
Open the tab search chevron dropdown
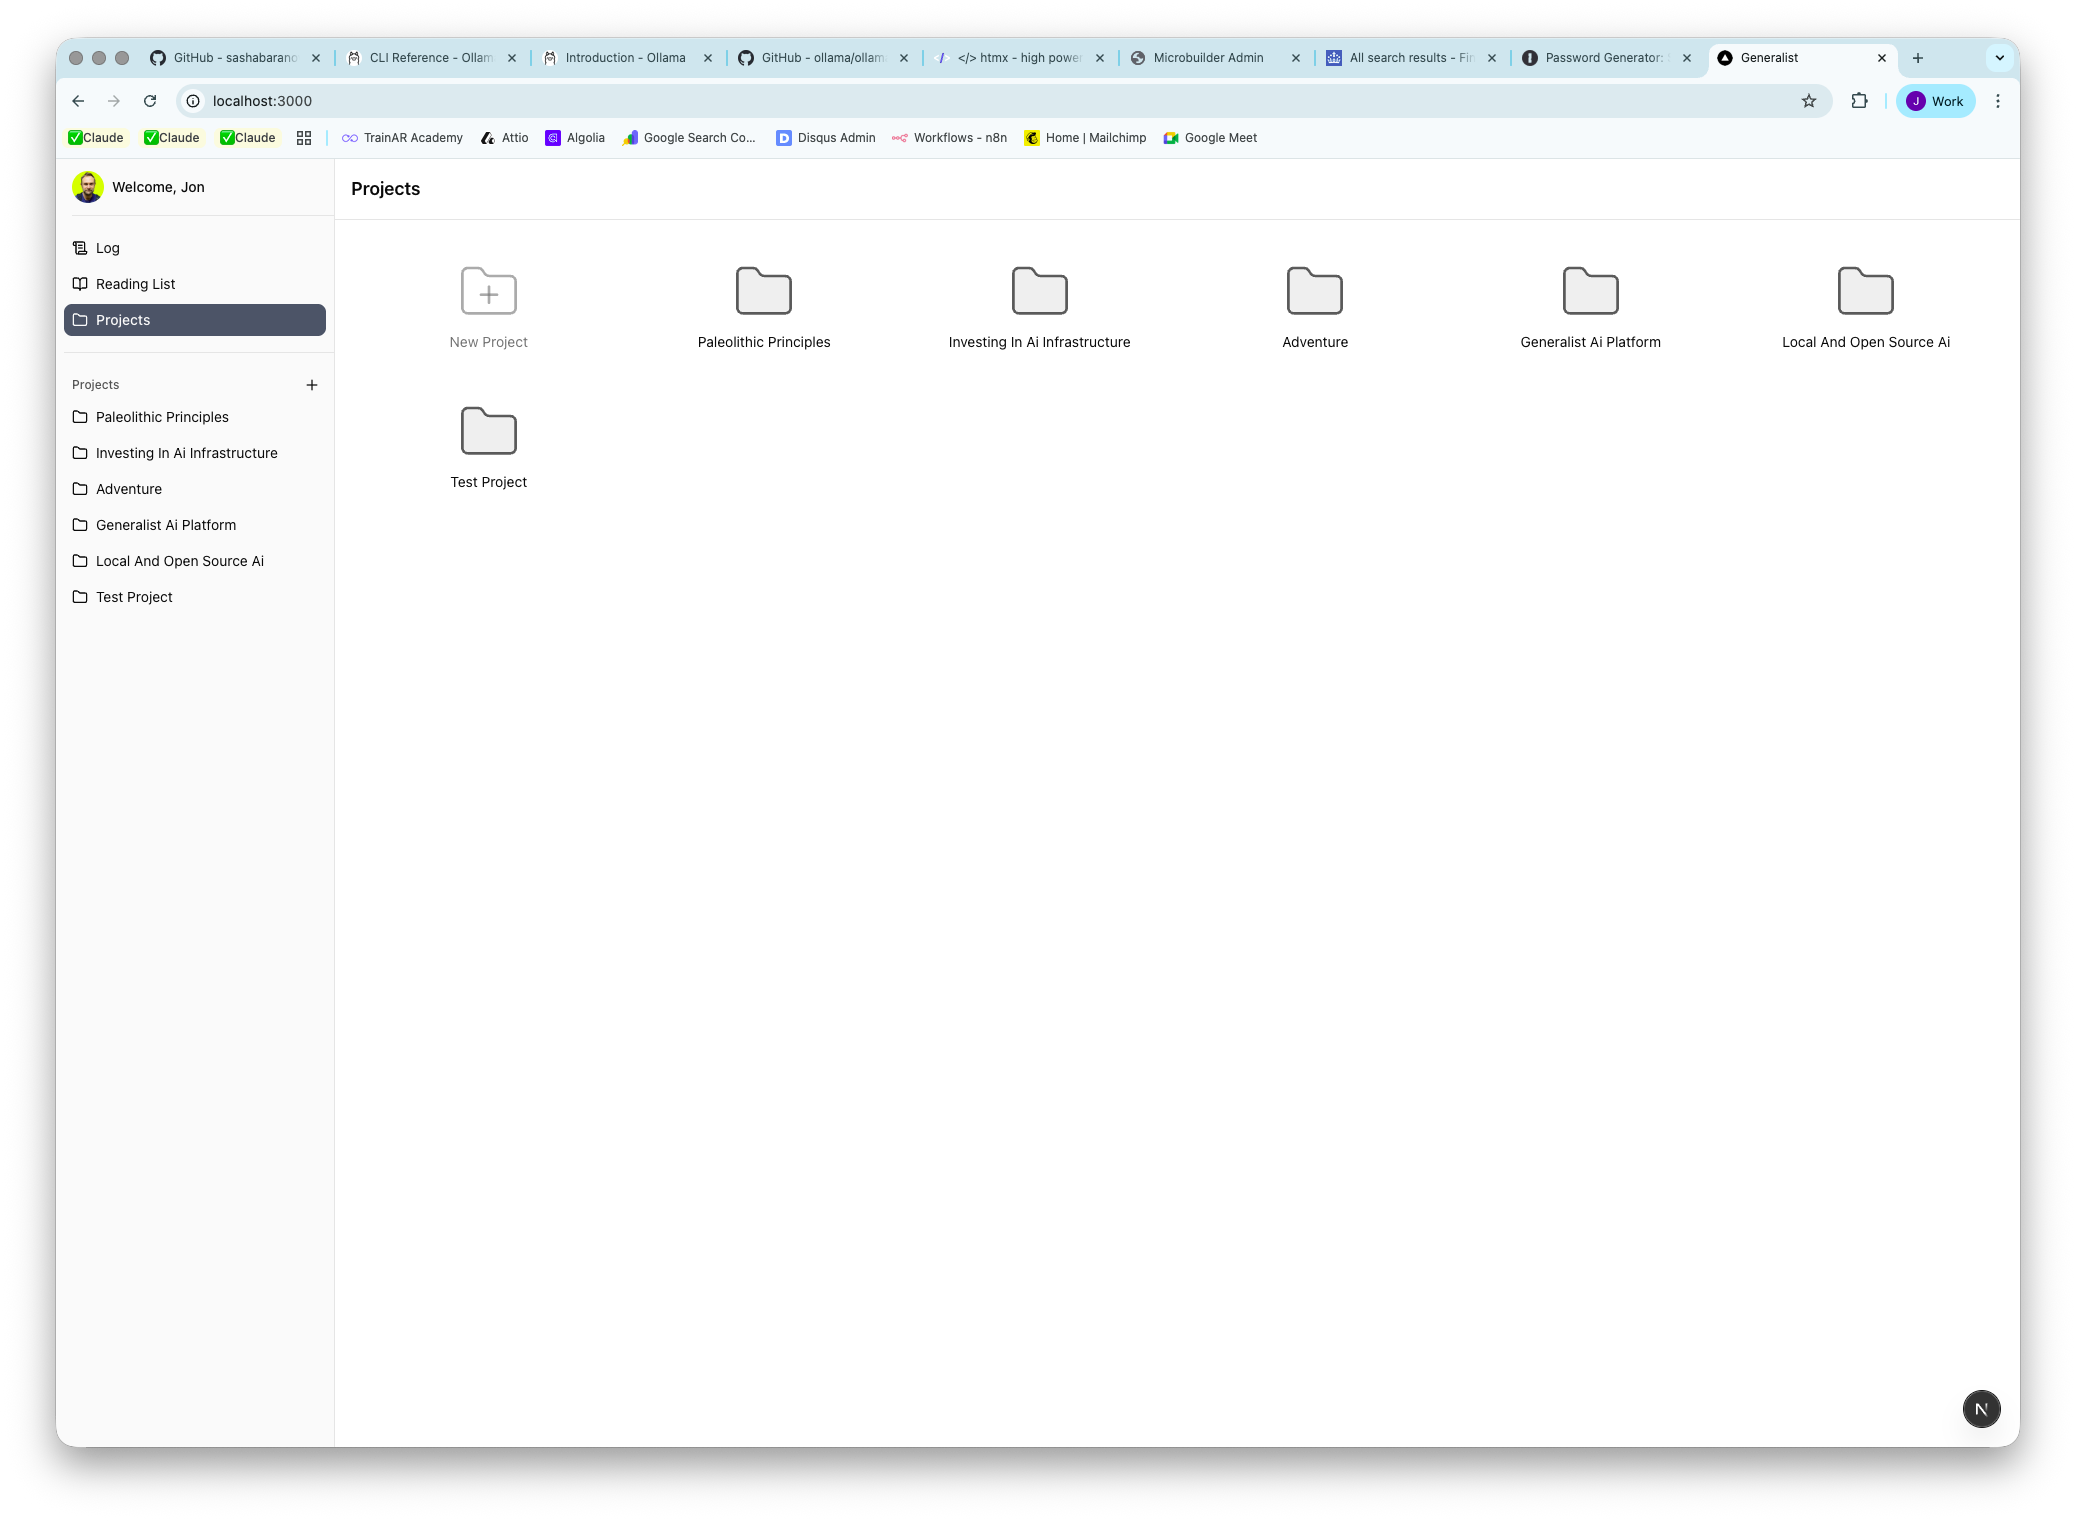point(1998,57)
